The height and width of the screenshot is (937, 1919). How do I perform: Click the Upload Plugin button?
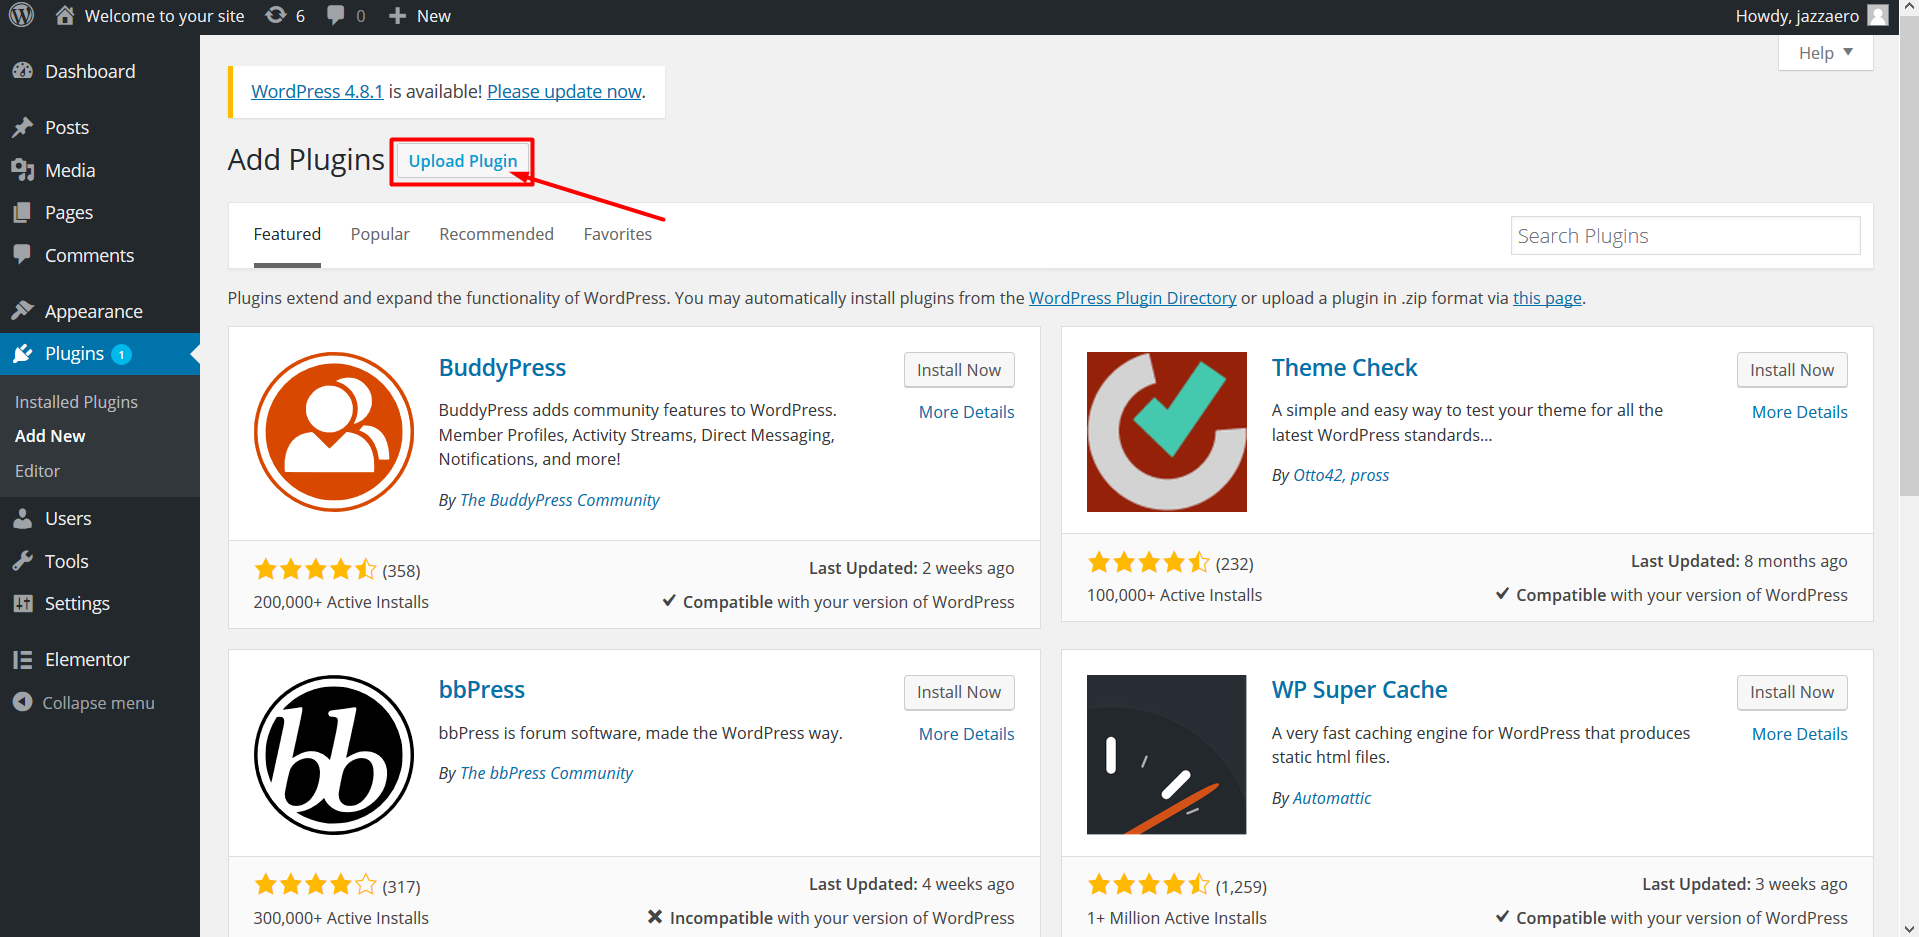point(462,161)
